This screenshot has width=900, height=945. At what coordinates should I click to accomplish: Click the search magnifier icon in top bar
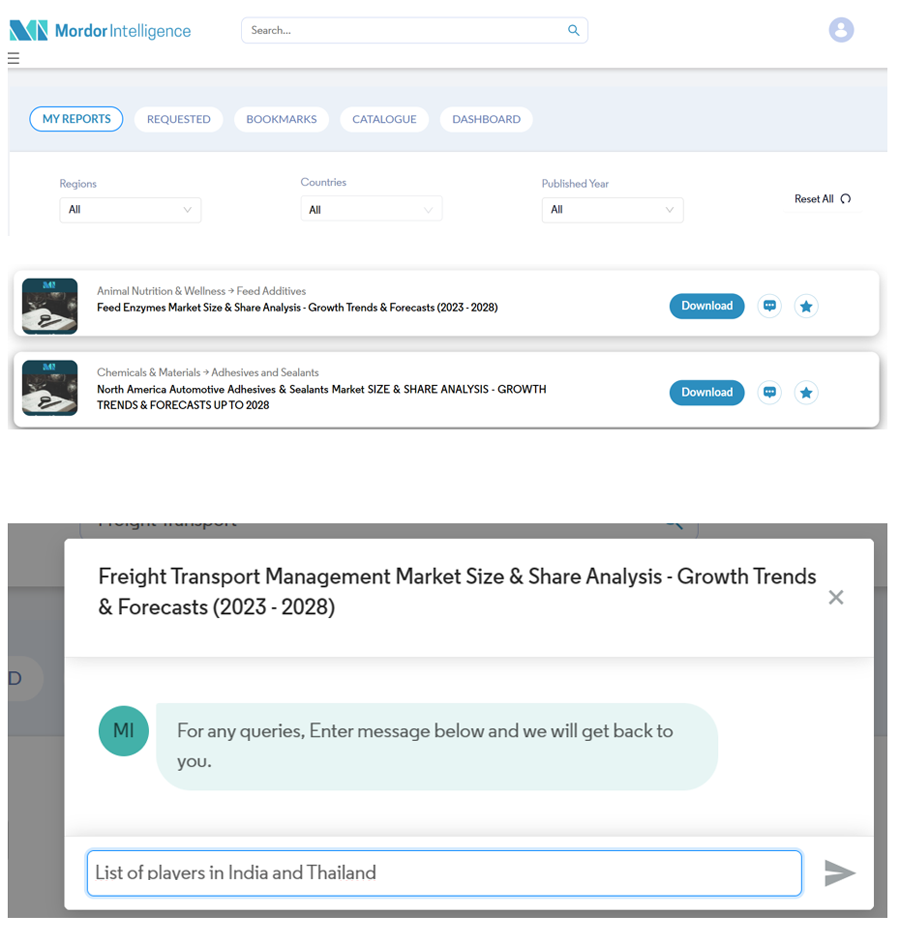[573, 30]
